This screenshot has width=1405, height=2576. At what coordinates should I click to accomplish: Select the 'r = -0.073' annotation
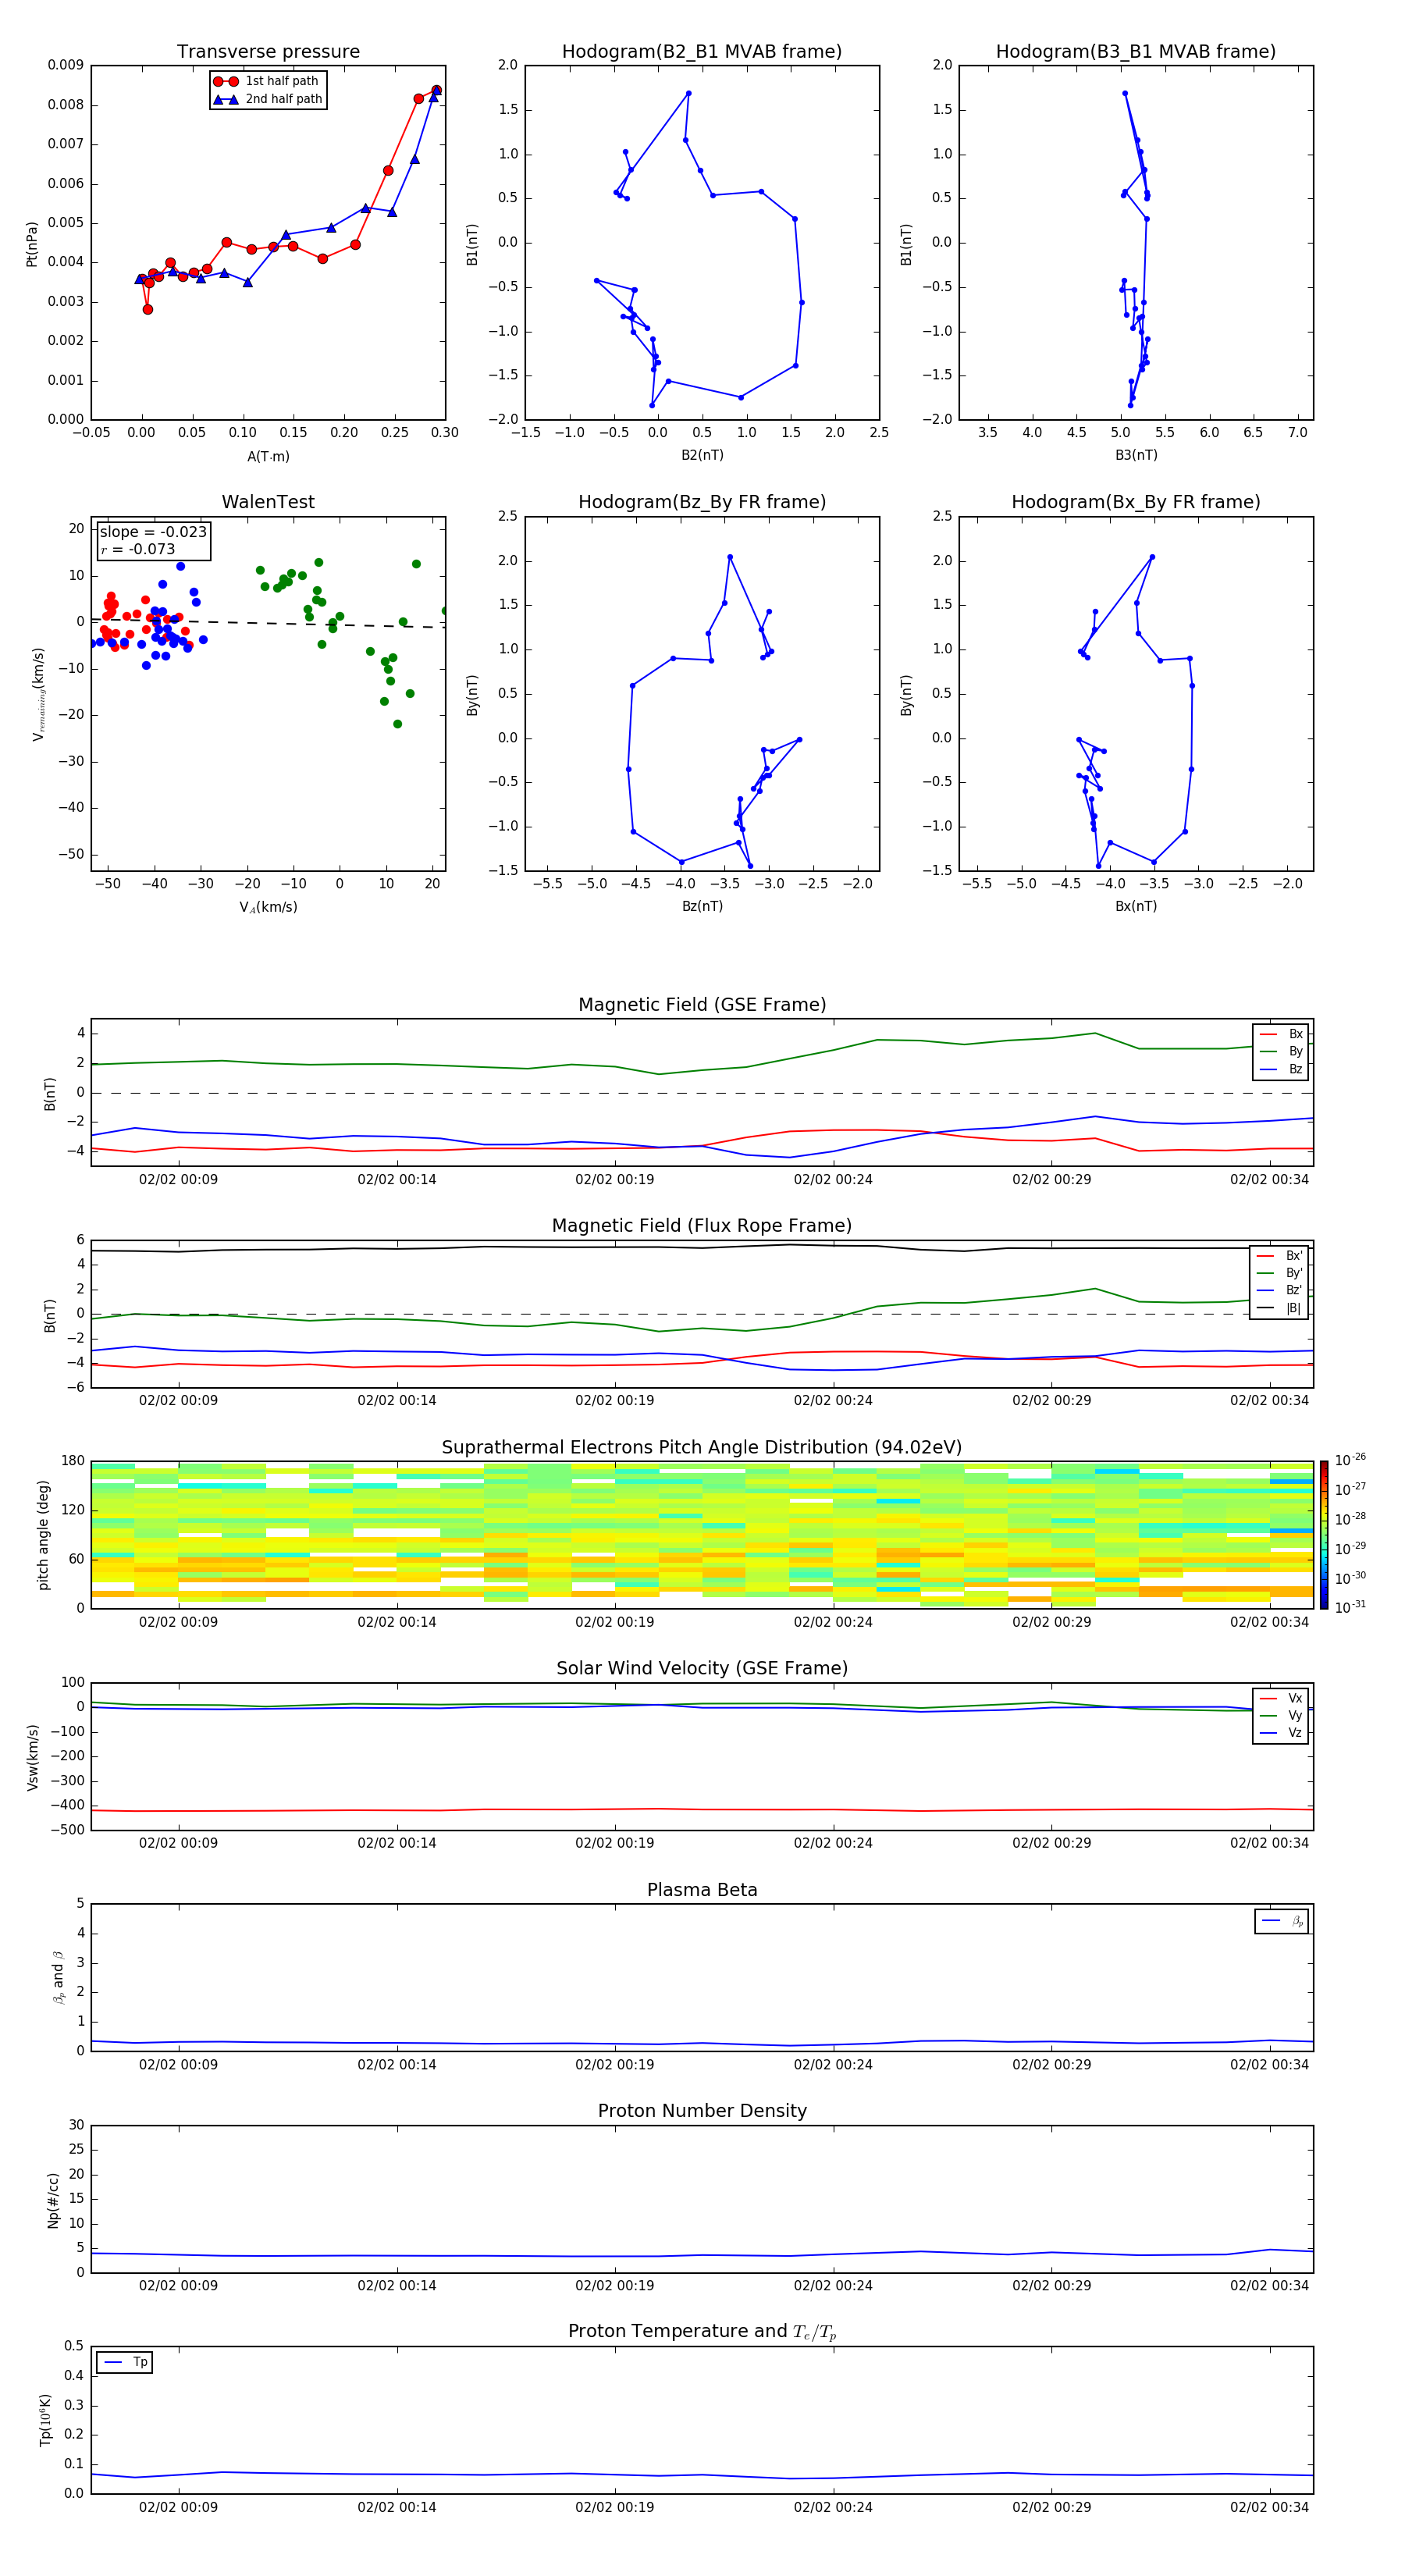pos(138,550)
